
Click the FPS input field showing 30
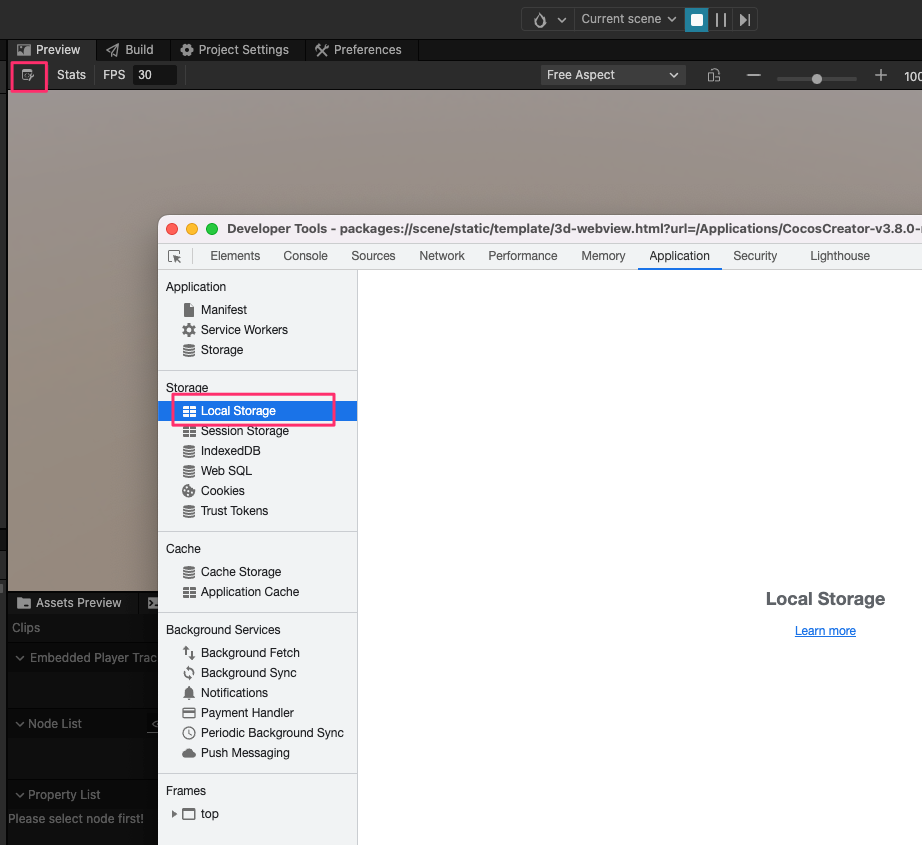point(154,75)
